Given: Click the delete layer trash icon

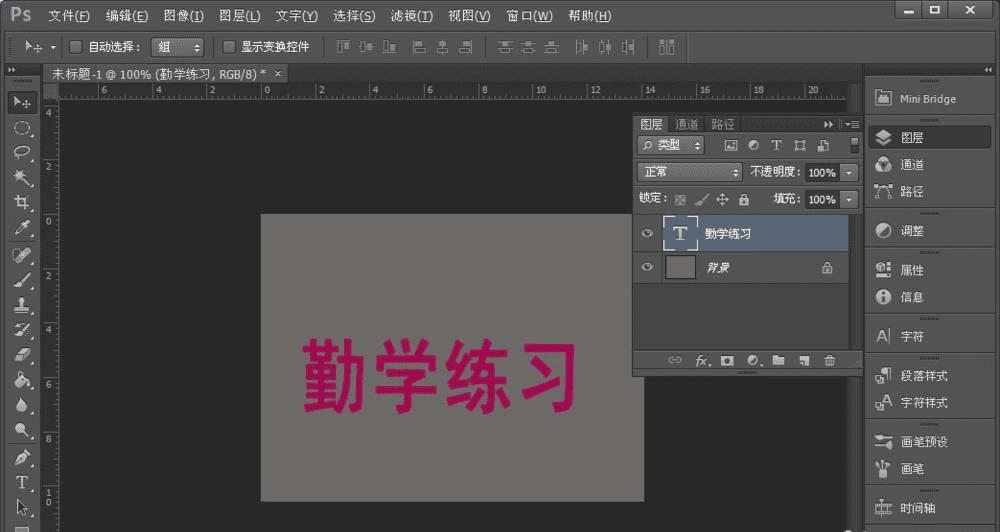Looking at the screenshot, I should [x=829, y=360].
